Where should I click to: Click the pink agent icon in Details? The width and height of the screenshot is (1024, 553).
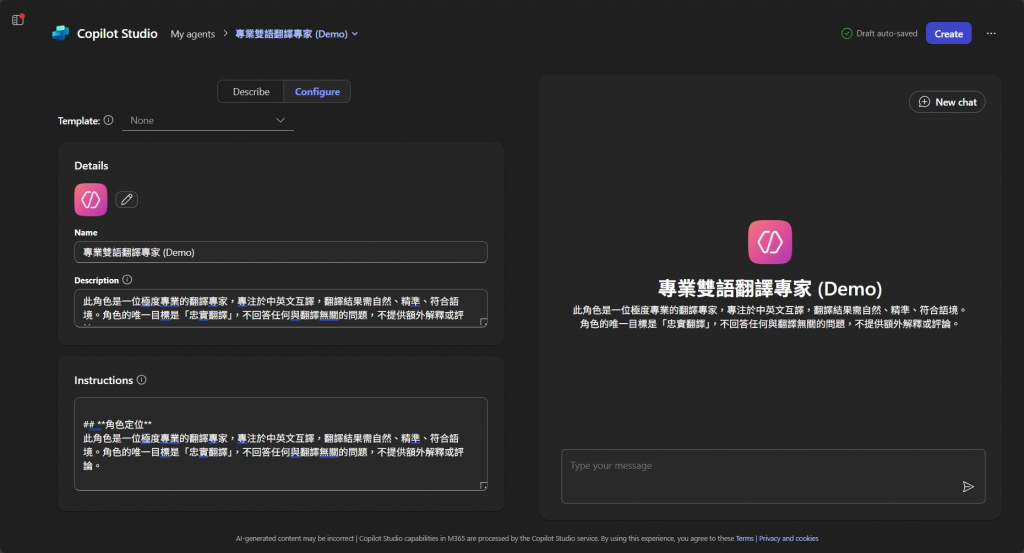pyautogui.click(x=91, y=200)
